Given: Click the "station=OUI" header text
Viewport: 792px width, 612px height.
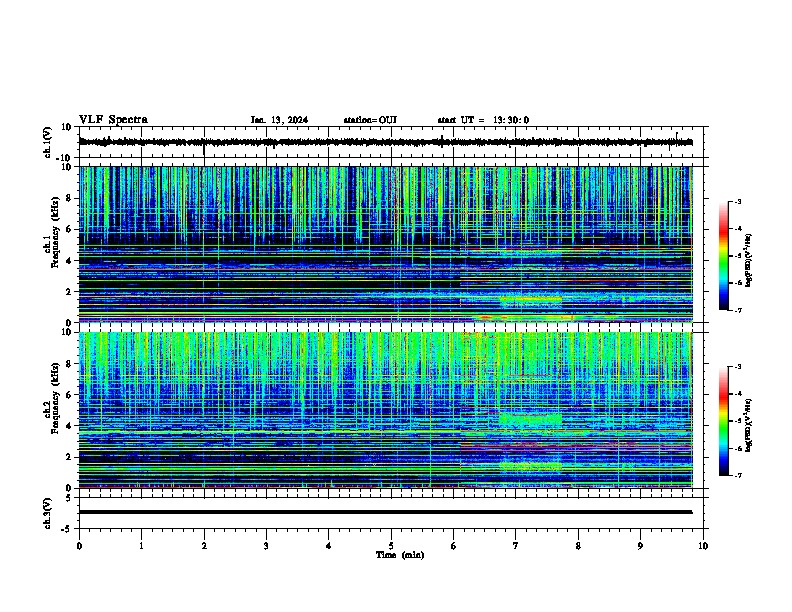Looking at the screenshot, I should [370, 120].
